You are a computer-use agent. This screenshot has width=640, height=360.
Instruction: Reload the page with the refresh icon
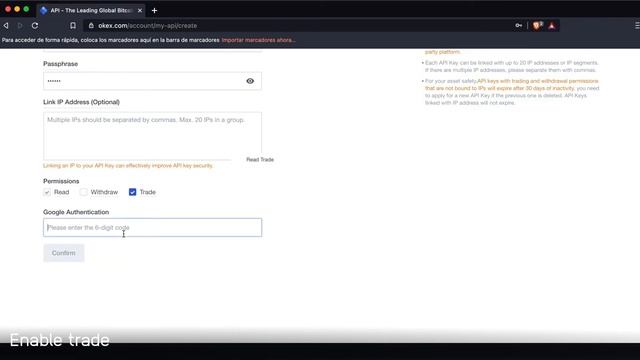[35, 25]
